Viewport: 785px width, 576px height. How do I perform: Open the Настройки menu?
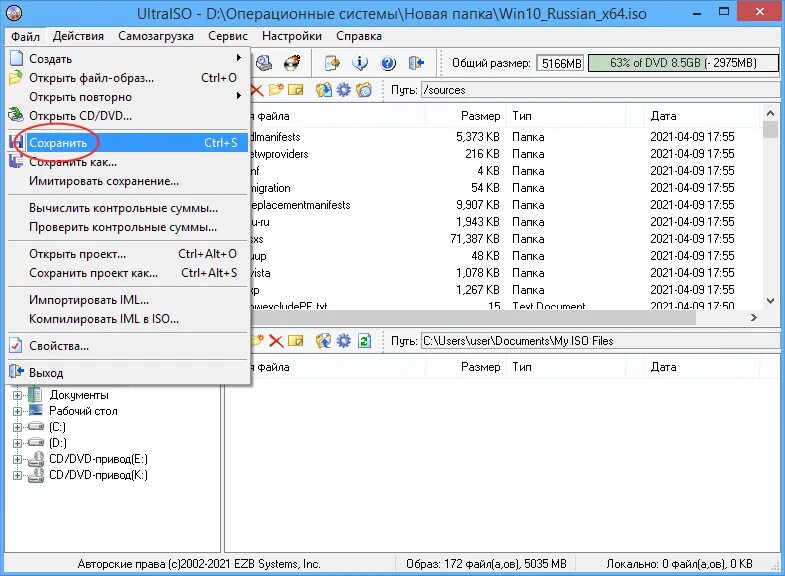292,36
